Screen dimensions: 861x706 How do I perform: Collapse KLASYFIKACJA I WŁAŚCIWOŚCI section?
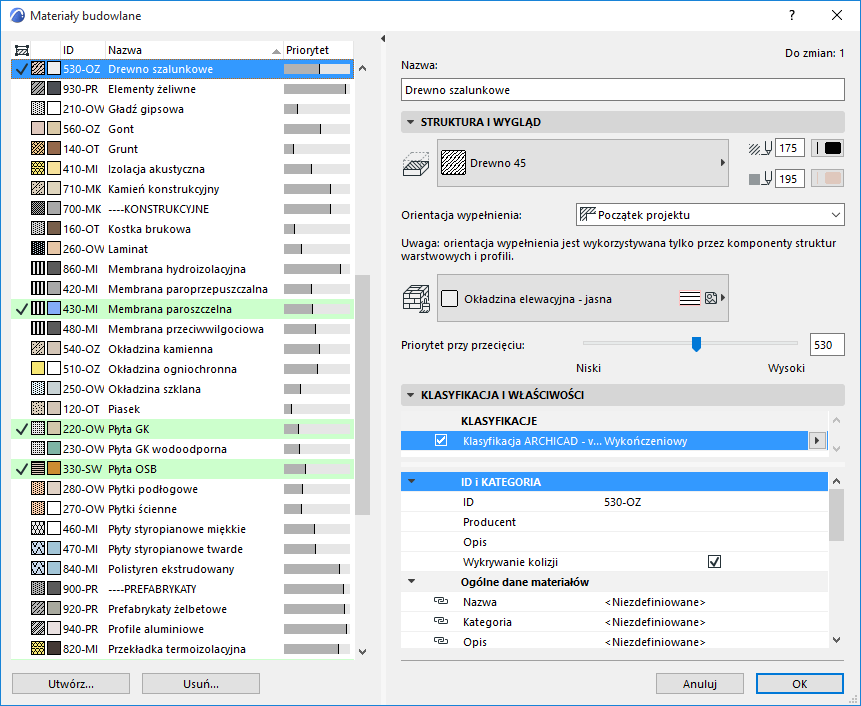[x=410, y=395]
